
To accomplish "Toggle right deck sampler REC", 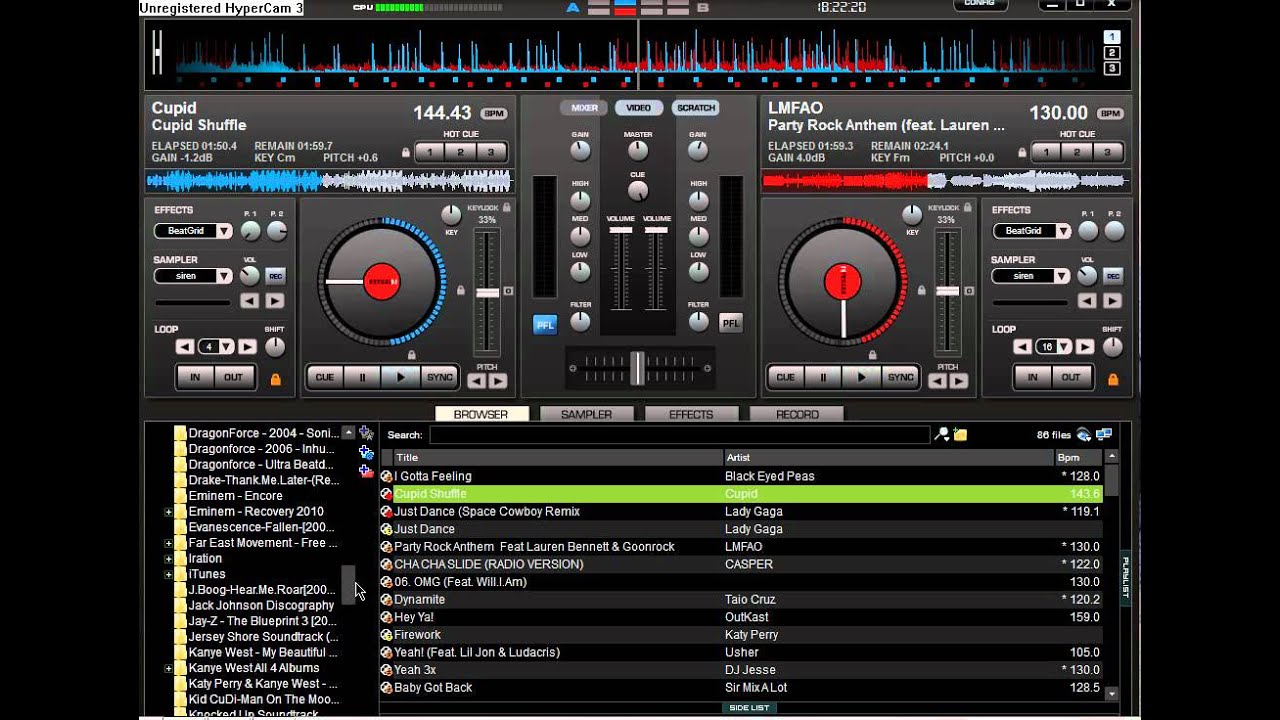I will [x=1113, y=276].
